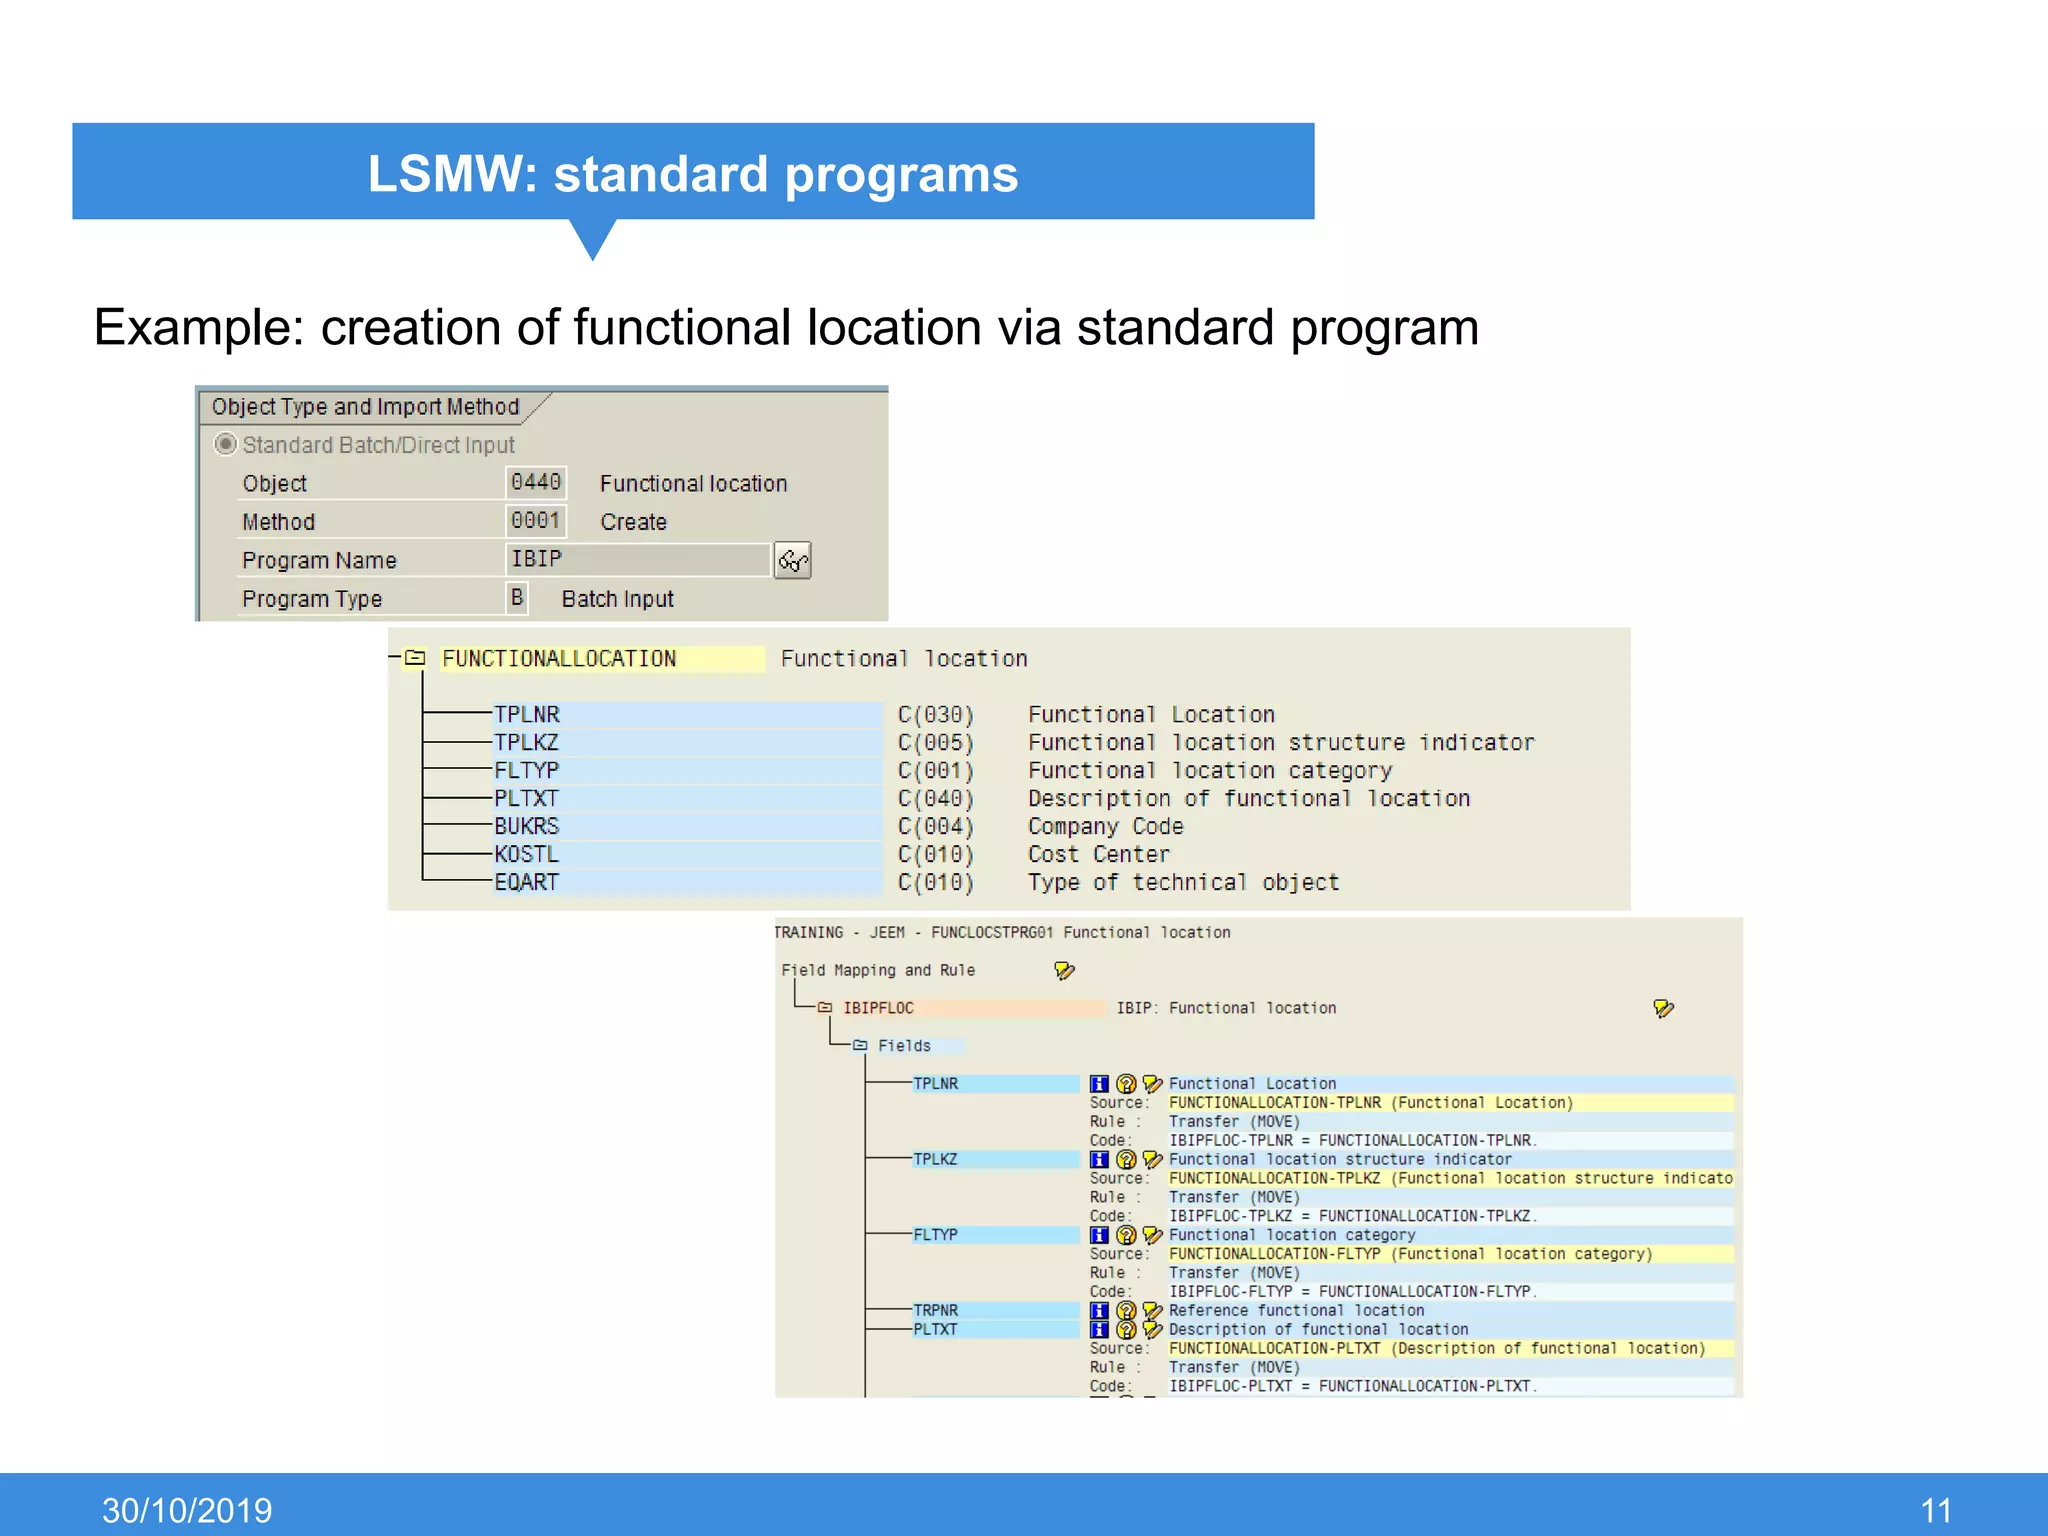Select the EQART field in source structure

(527, 883)
